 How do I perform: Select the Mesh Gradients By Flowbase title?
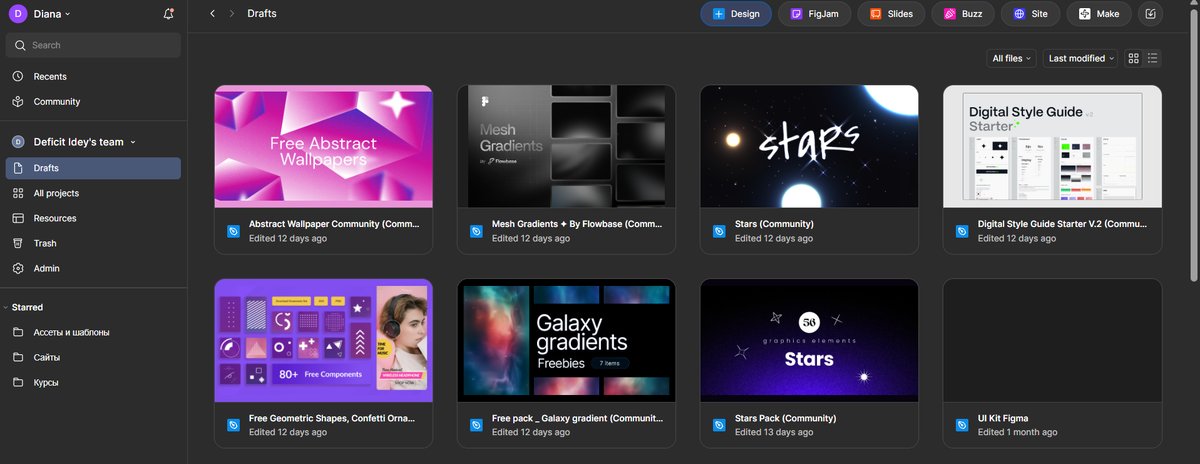pos(577,224)
